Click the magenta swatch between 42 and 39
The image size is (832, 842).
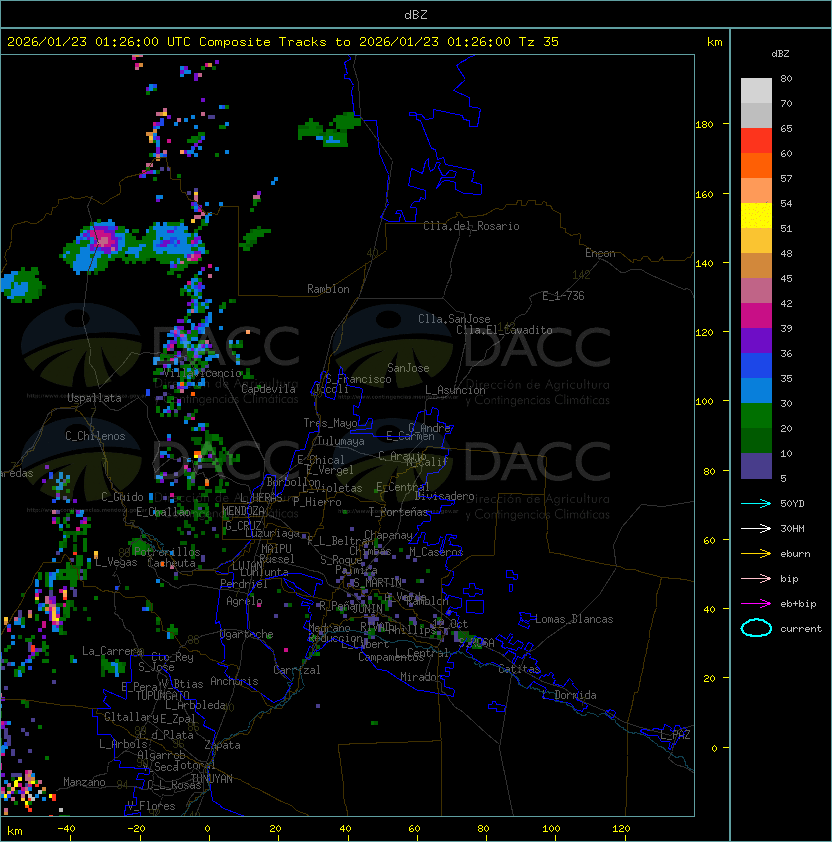756,315
